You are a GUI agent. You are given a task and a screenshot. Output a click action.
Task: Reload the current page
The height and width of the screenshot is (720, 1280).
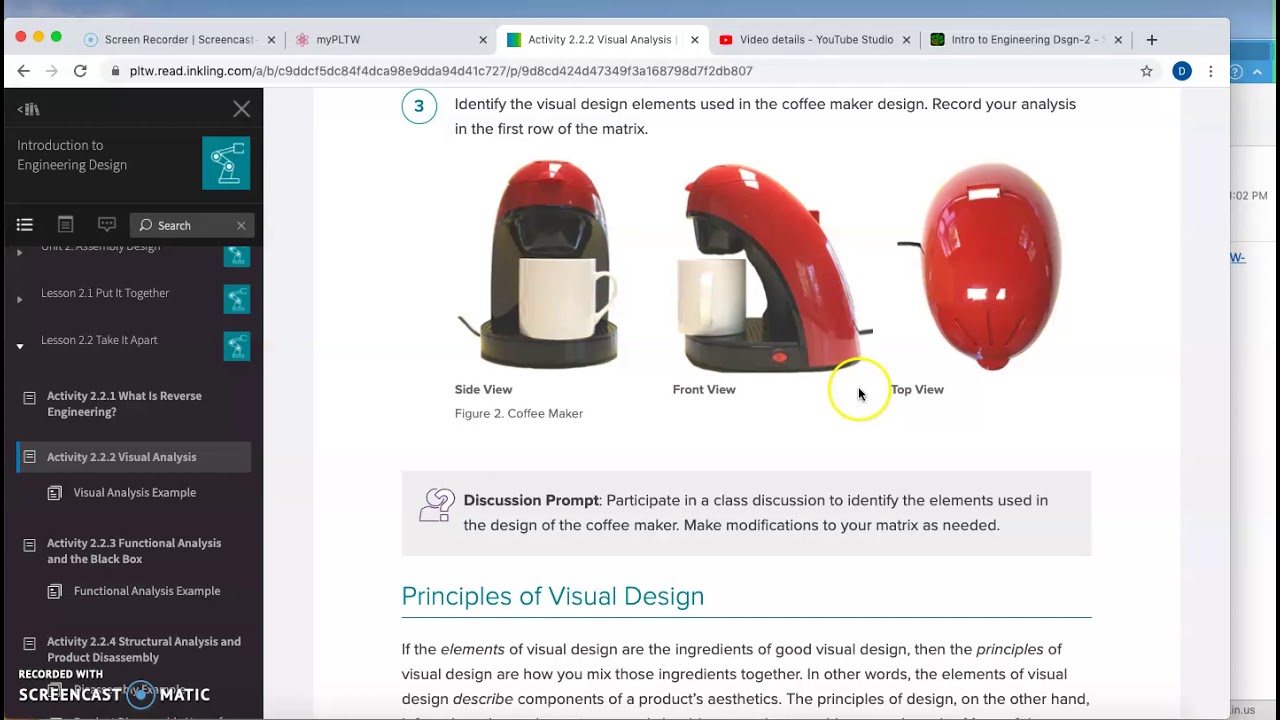(x=80, y=71)
